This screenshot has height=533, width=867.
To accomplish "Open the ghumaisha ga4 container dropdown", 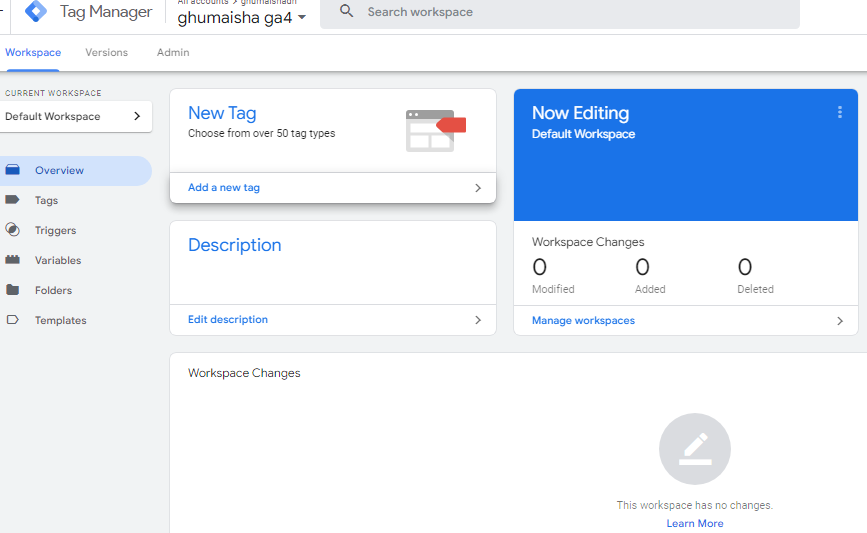I will click(242, 18).
